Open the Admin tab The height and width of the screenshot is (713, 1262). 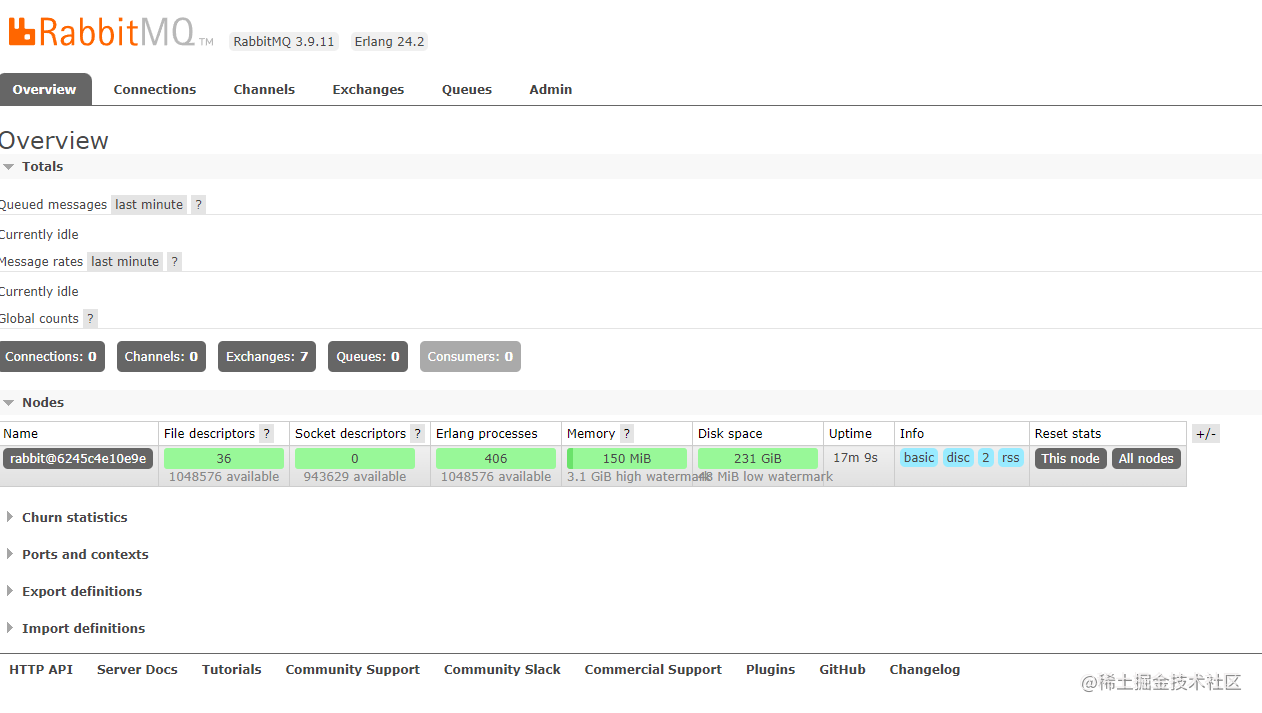(550, 89)
